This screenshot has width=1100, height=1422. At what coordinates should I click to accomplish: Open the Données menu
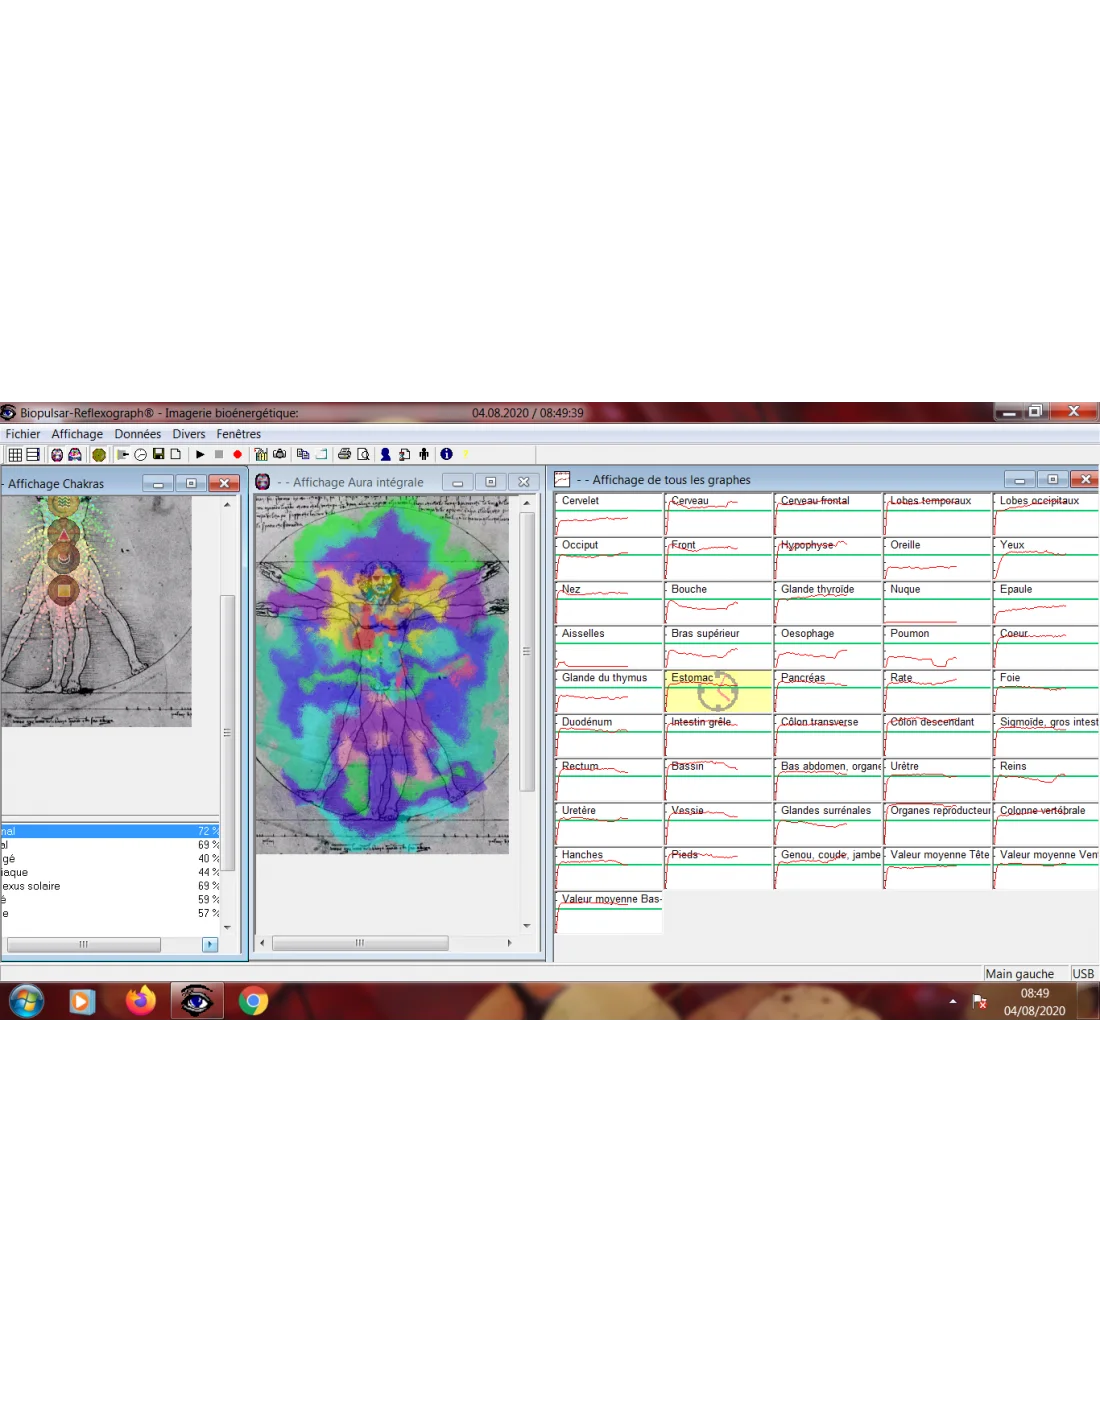coord(138,434)
